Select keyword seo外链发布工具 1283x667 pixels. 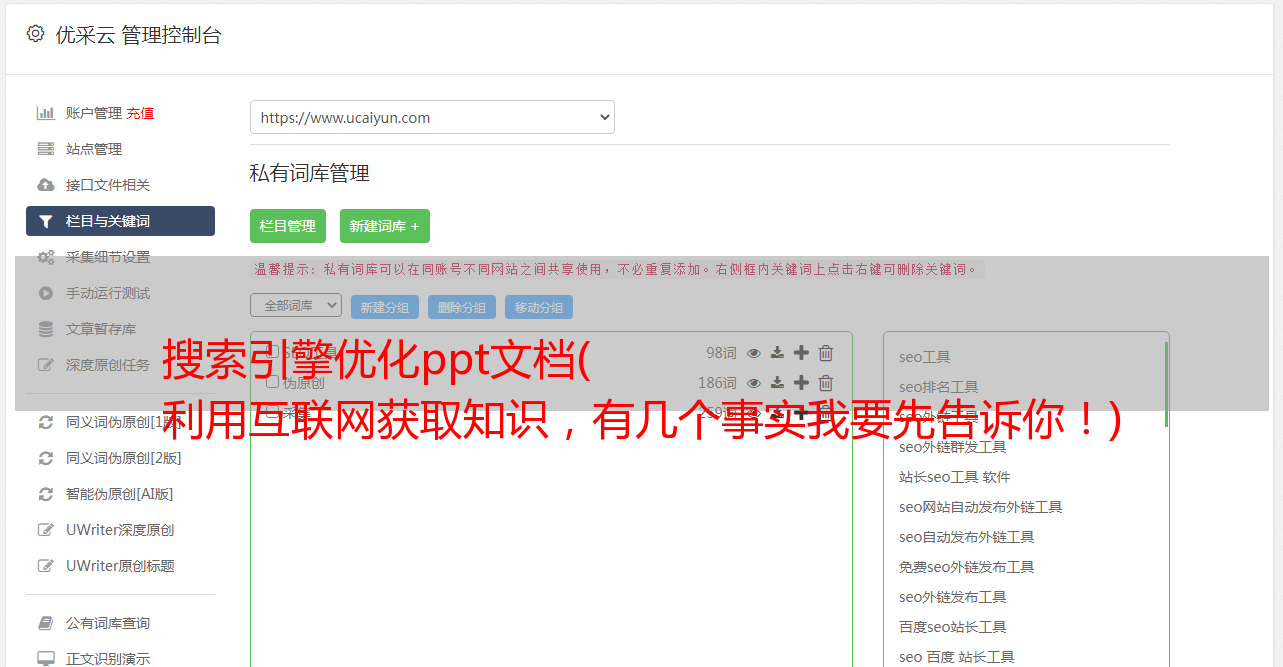tap(952, 597)
